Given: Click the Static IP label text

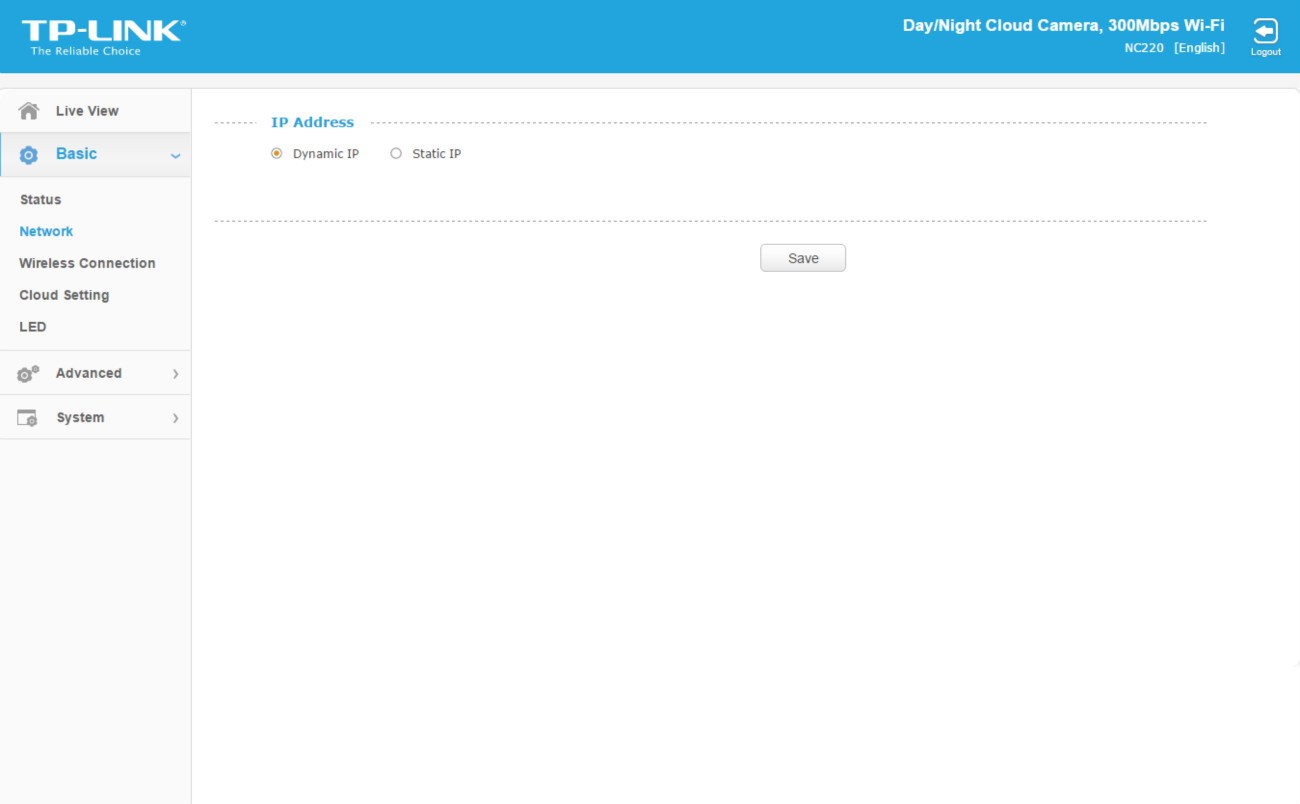Looking at the screenshot, I should pyautogui.click(x=436, y=154).
